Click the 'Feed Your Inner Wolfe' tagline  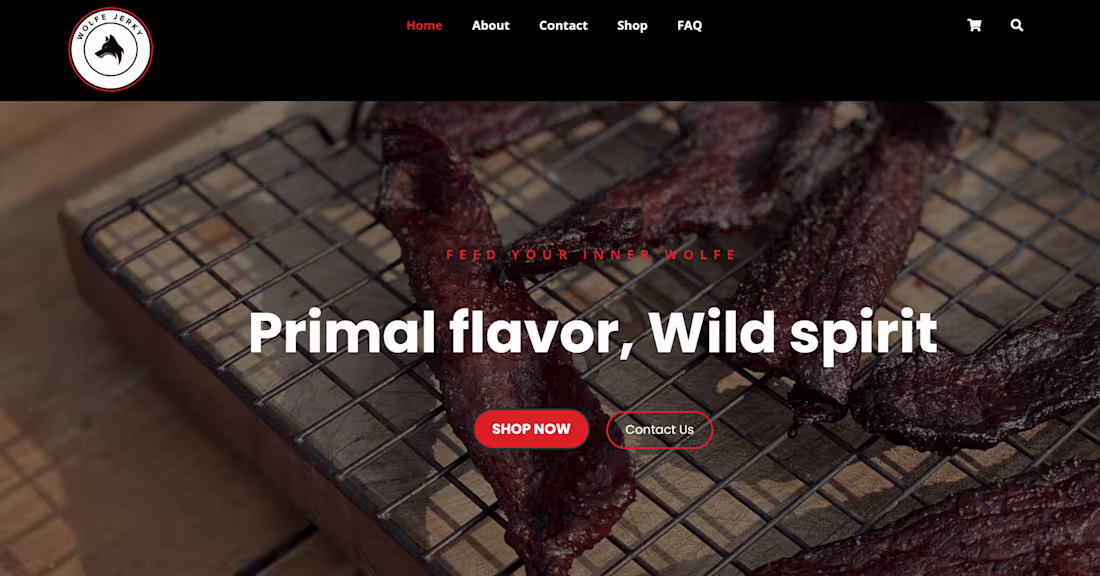pos(591,255)
